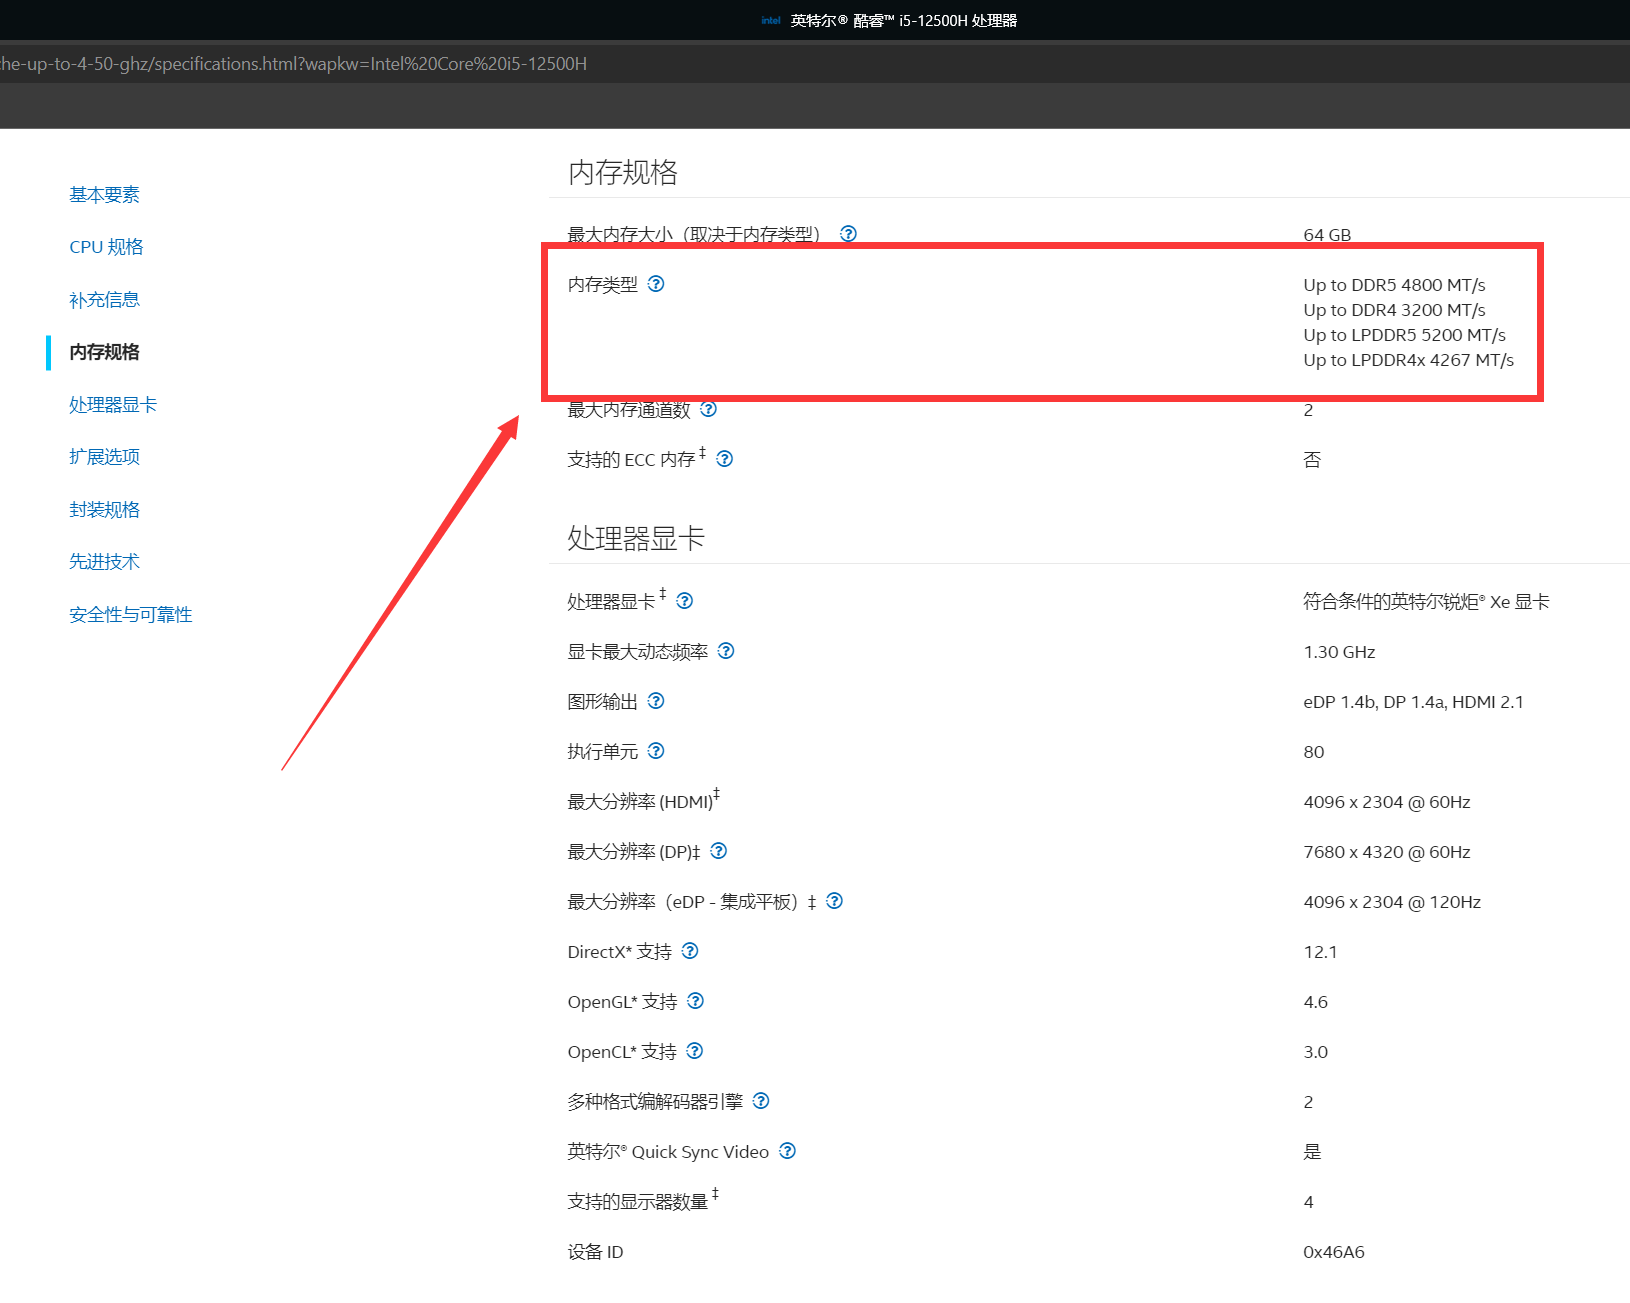Click the device ID value 0x46A6
Viewport: 1630px width, 1303px height.
click(x=1334, y=1252)
